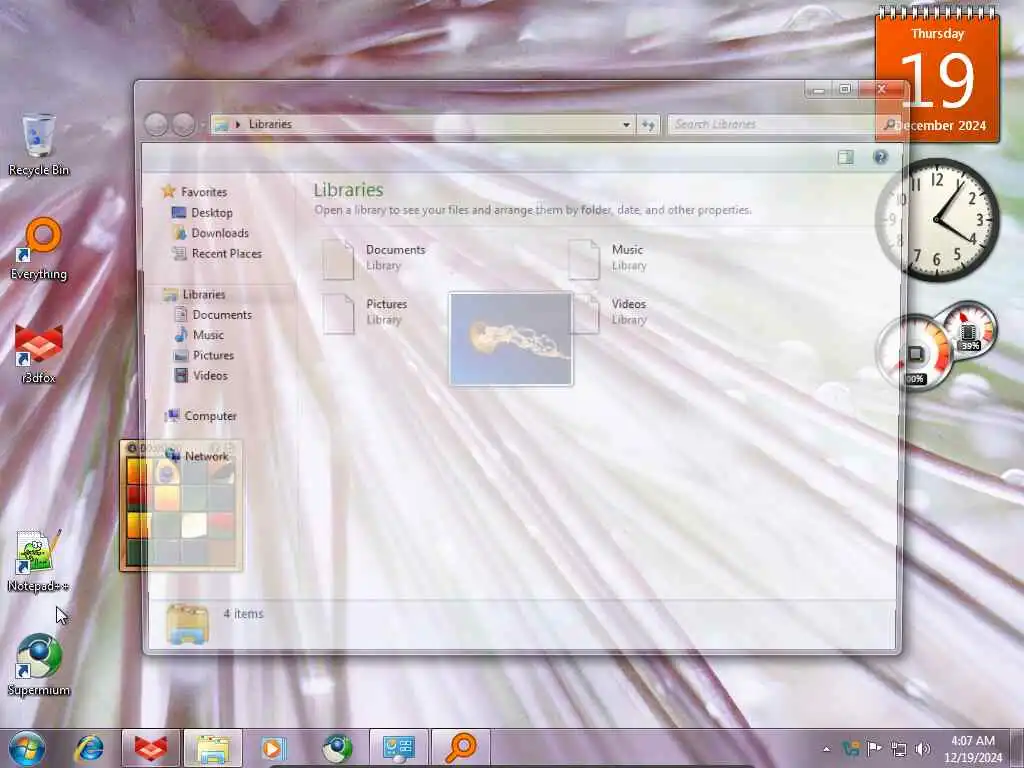Launch Supermium from the desktop shortcut

coord(39,665)
